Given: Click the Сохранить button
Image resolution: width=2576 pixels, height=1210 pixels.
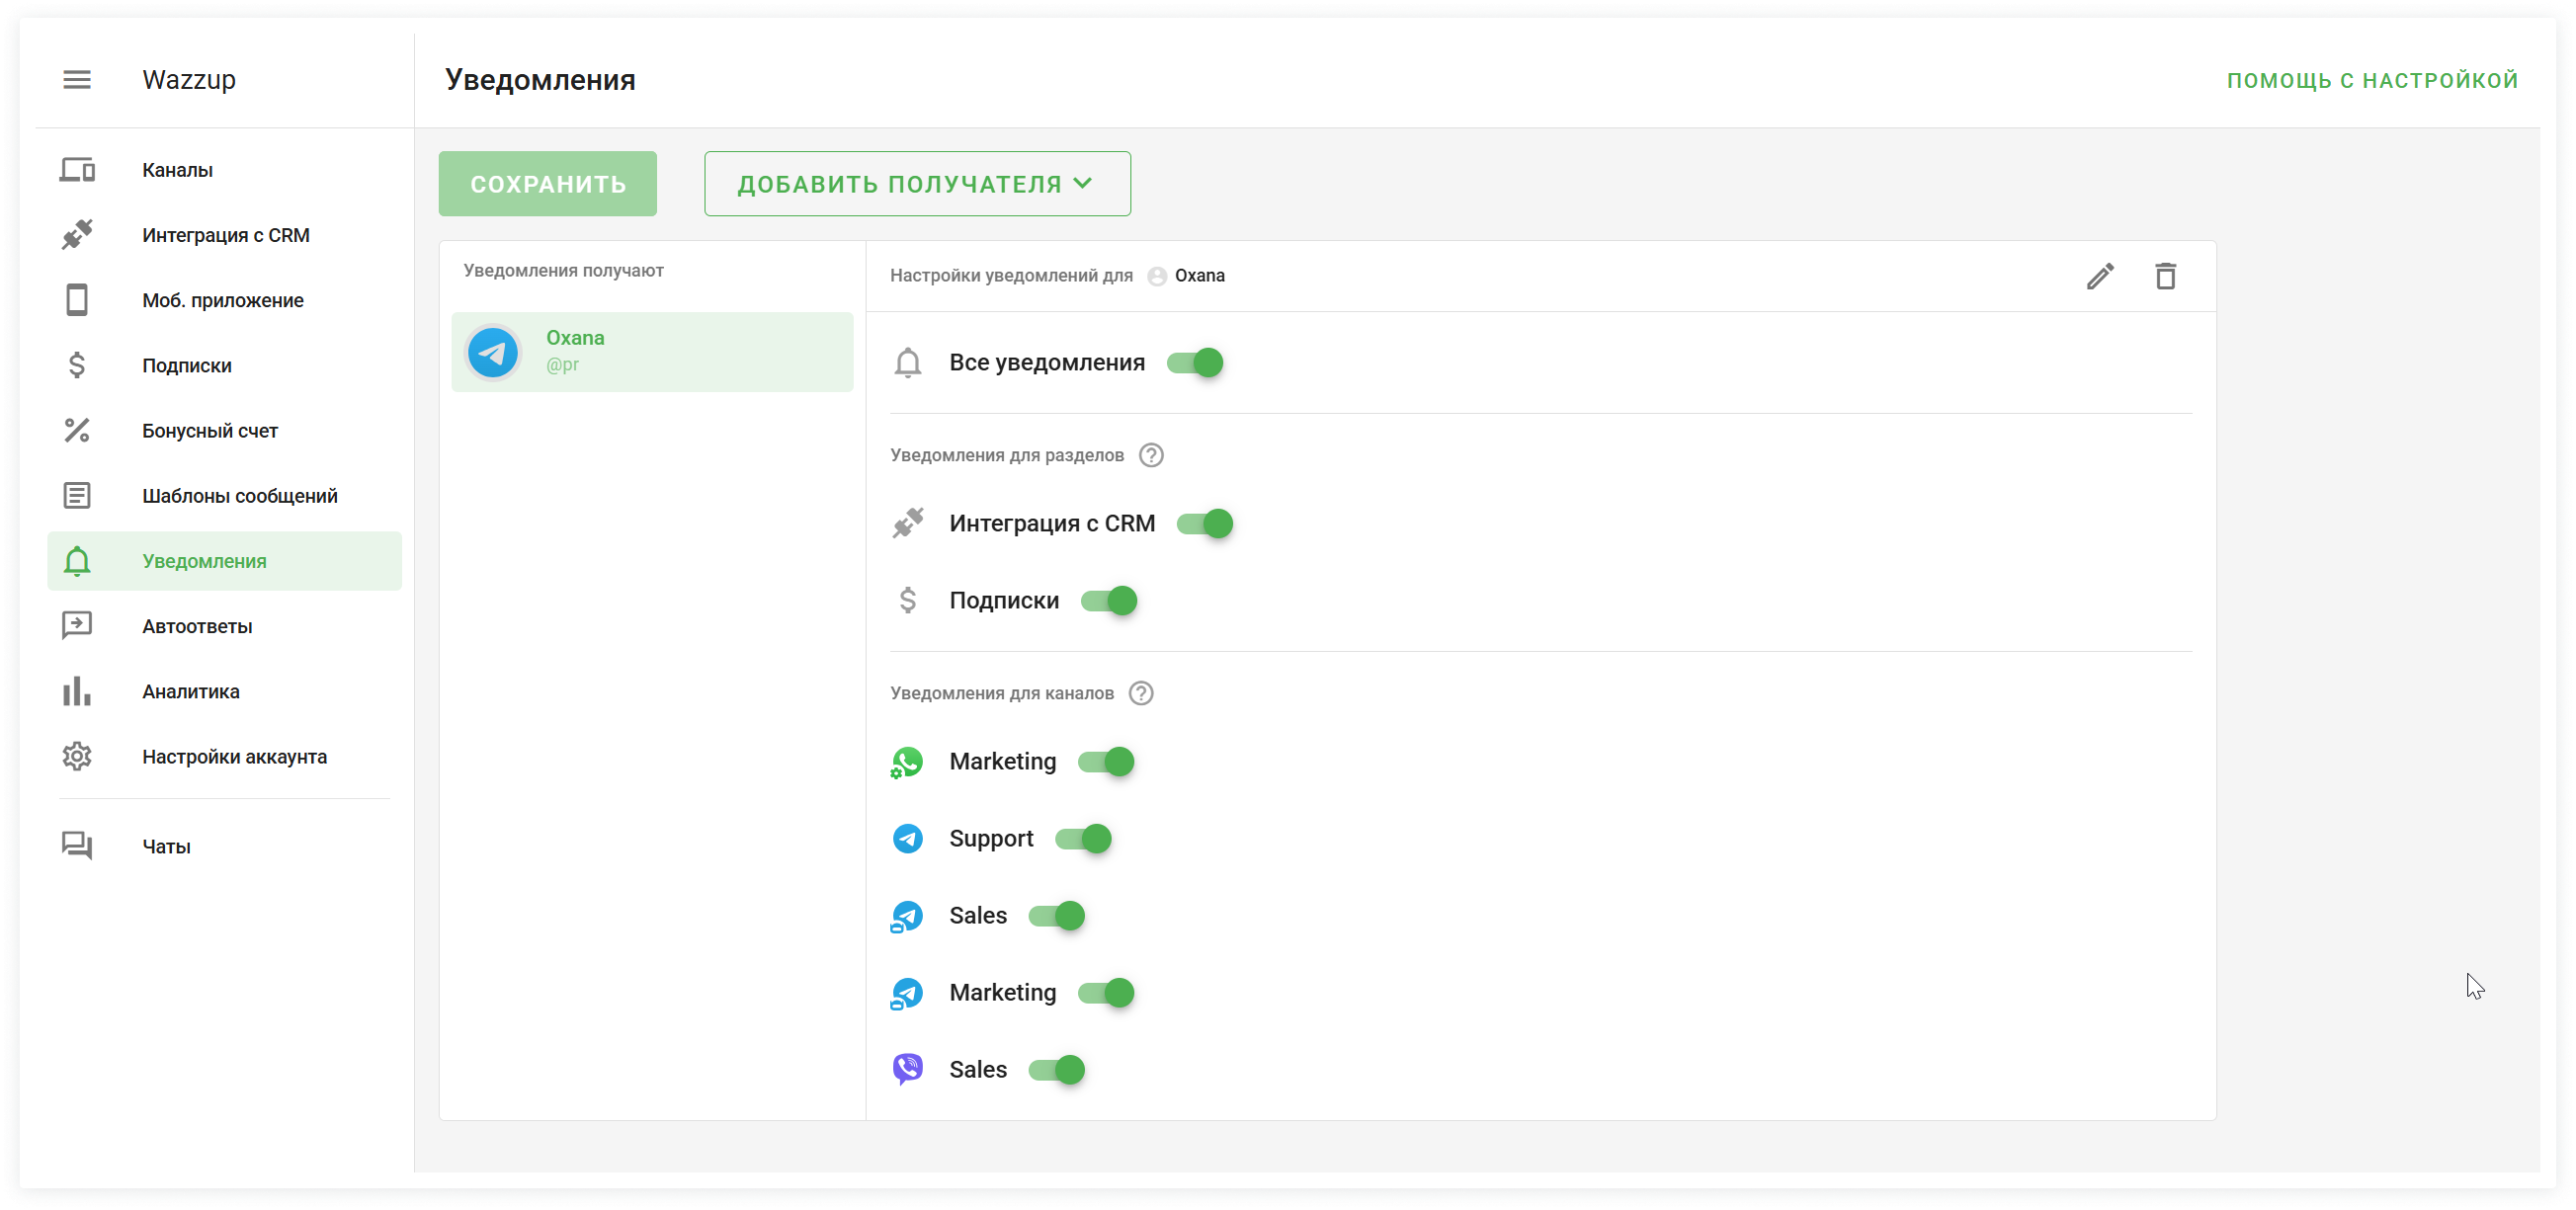Looking at the screenshot, I should 548,184.
